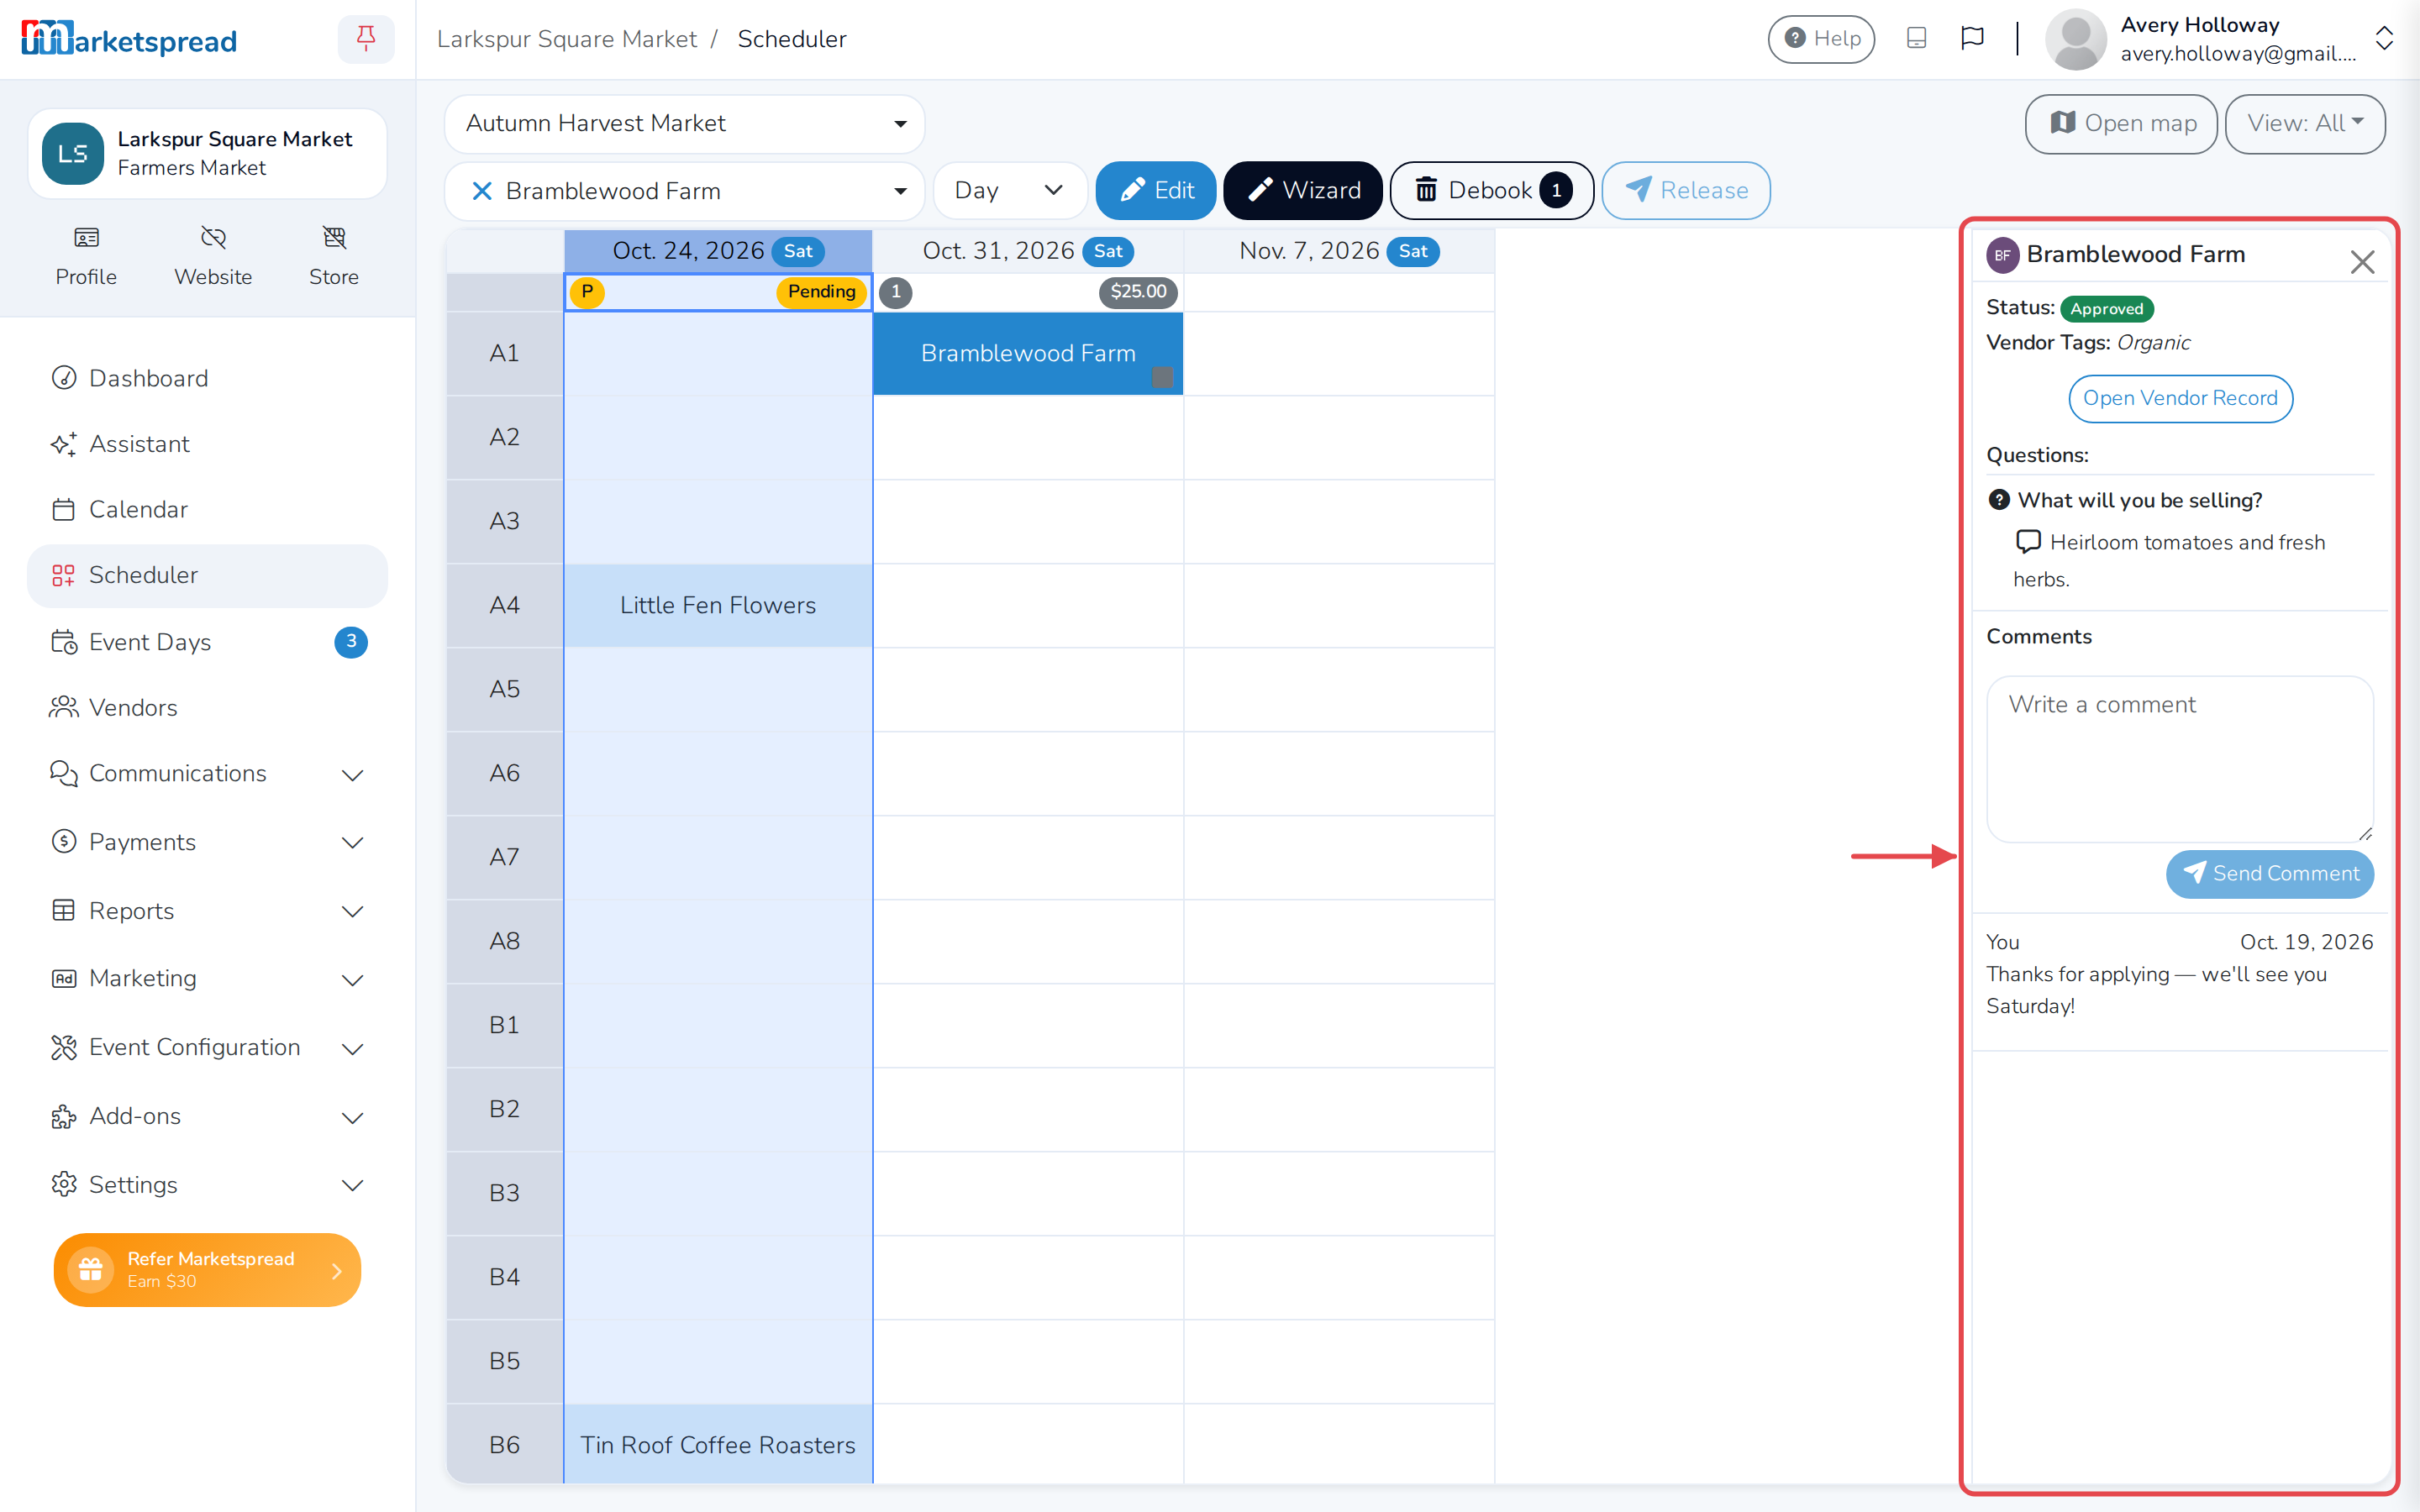The image size is (2420, 1512).
Task: Open Event Days in the sidebar
Action: tap(207, 642)
